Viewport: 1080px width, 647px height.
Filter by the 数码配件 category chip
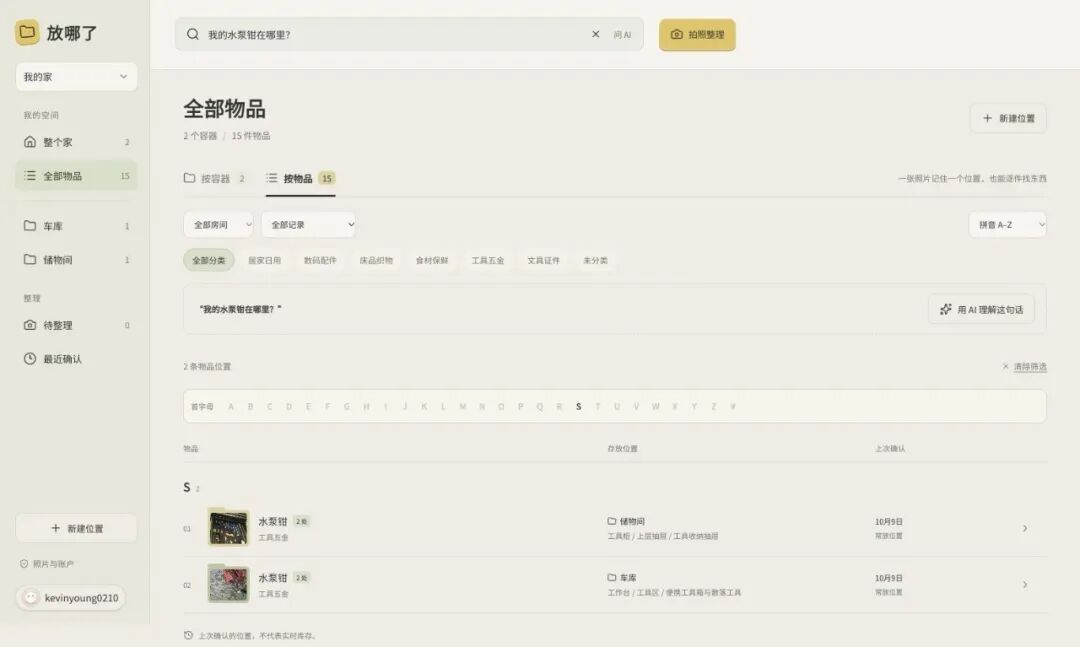[320, 260]
